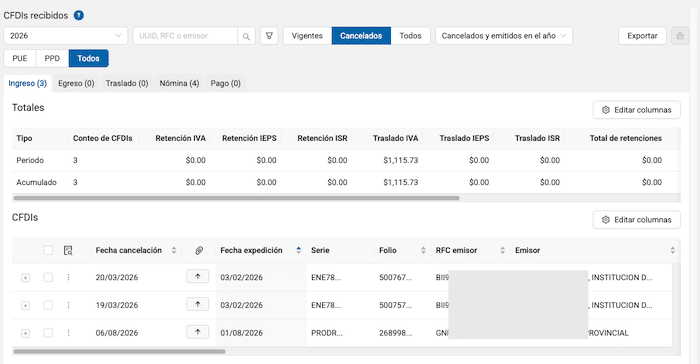Image resolution: width=700 pixels, height=364 pixels.
Task: Tick the checkbox for row 06/08/2026
Action: point(48,333)
